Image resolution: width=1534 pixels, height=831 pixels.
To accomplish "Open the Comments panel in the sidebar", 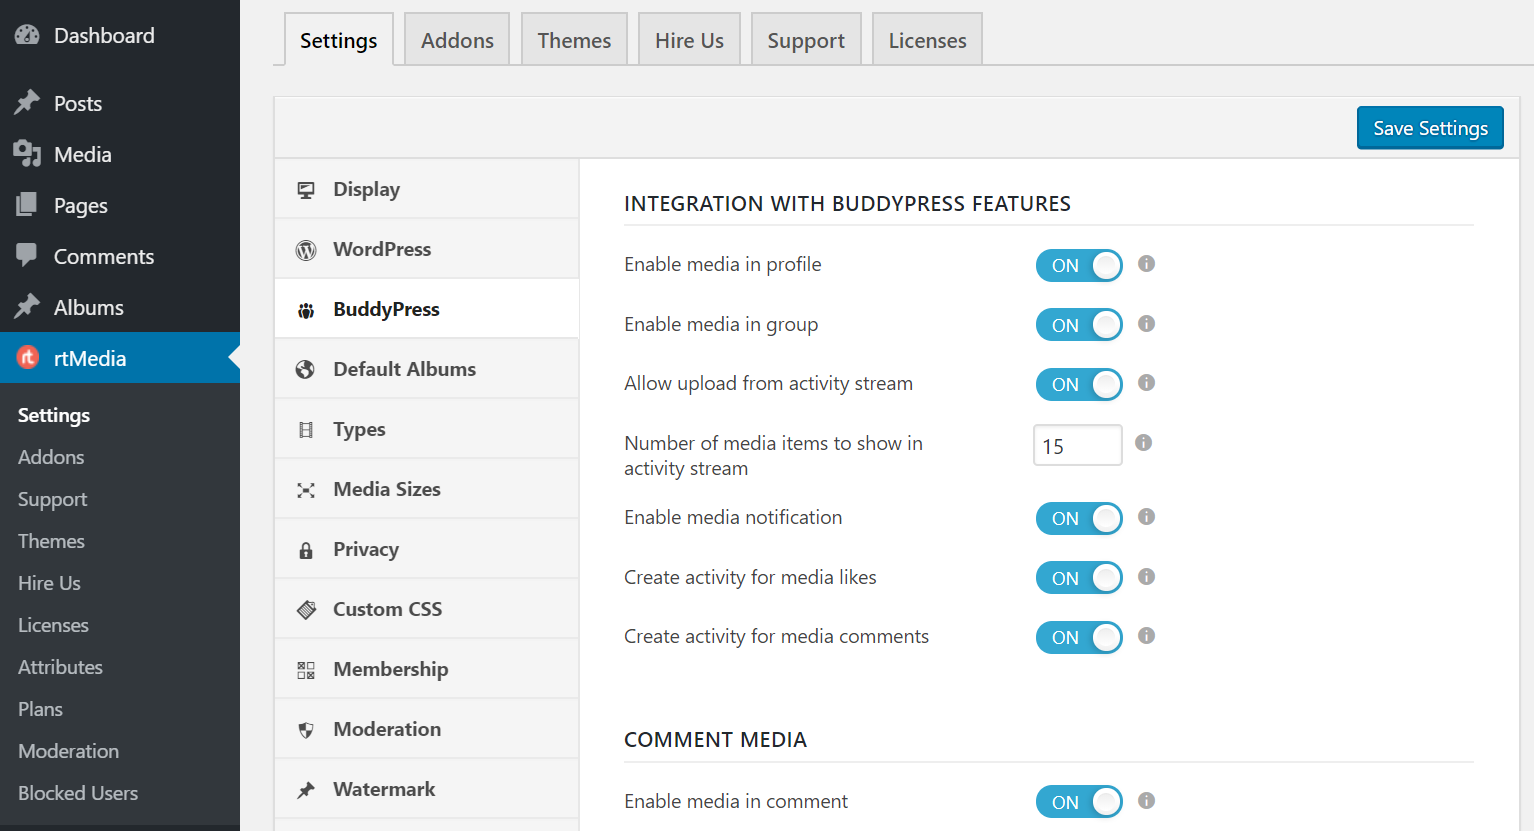I will coord(104,256).
